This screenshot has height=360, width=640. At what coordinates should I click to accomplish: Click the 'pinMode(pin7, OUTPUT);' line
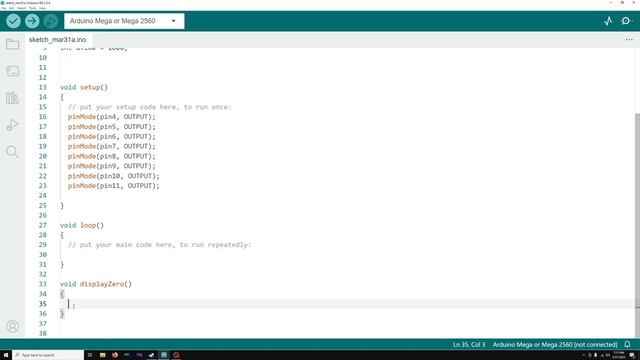(x=111, y=146)
